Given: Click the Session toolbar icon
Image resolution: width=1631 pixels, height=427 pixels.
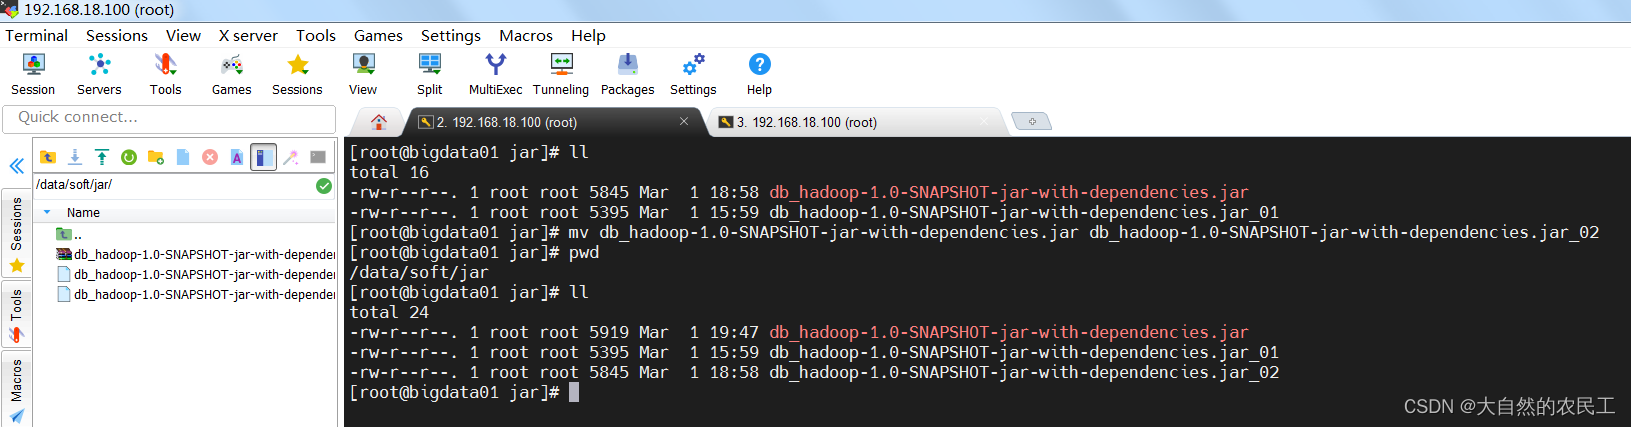Looking at the screenshot, I should pos(33,75).
